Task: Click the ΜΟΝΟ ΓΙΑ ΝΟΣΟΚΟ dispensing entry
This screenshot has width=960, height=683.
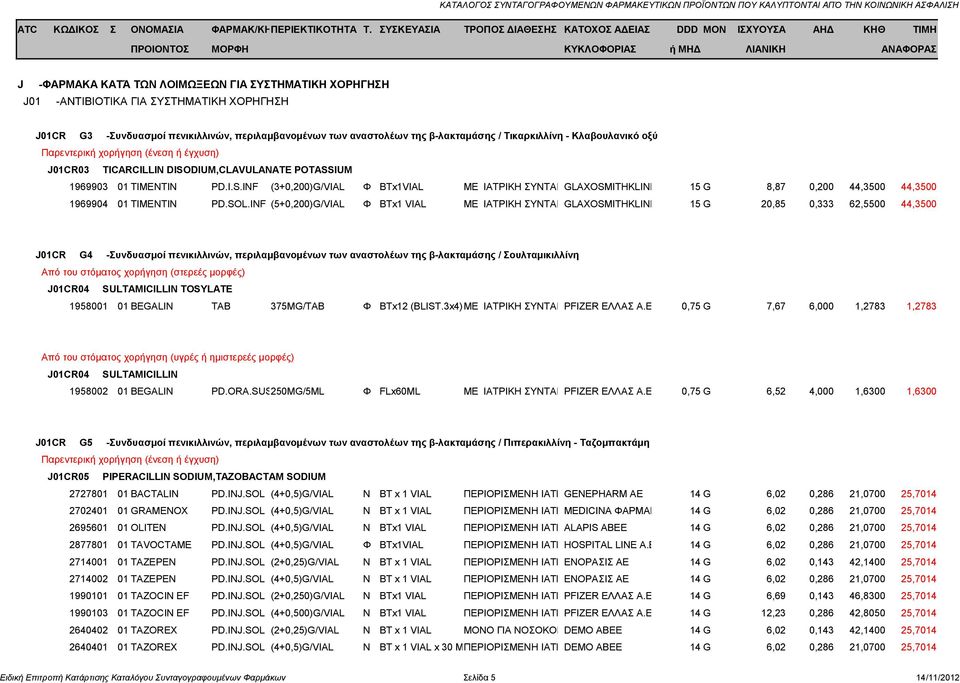Action: click(511, 630)
